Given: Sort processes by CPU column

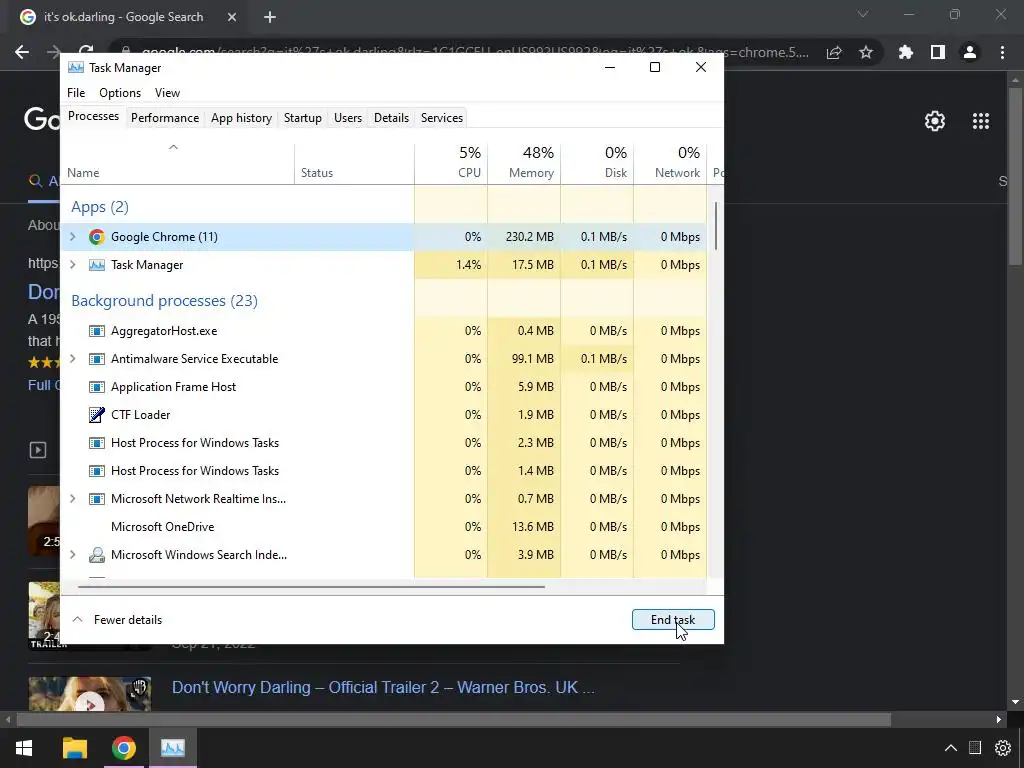Looking at the screenshot, I should click(x=451, y=163).
